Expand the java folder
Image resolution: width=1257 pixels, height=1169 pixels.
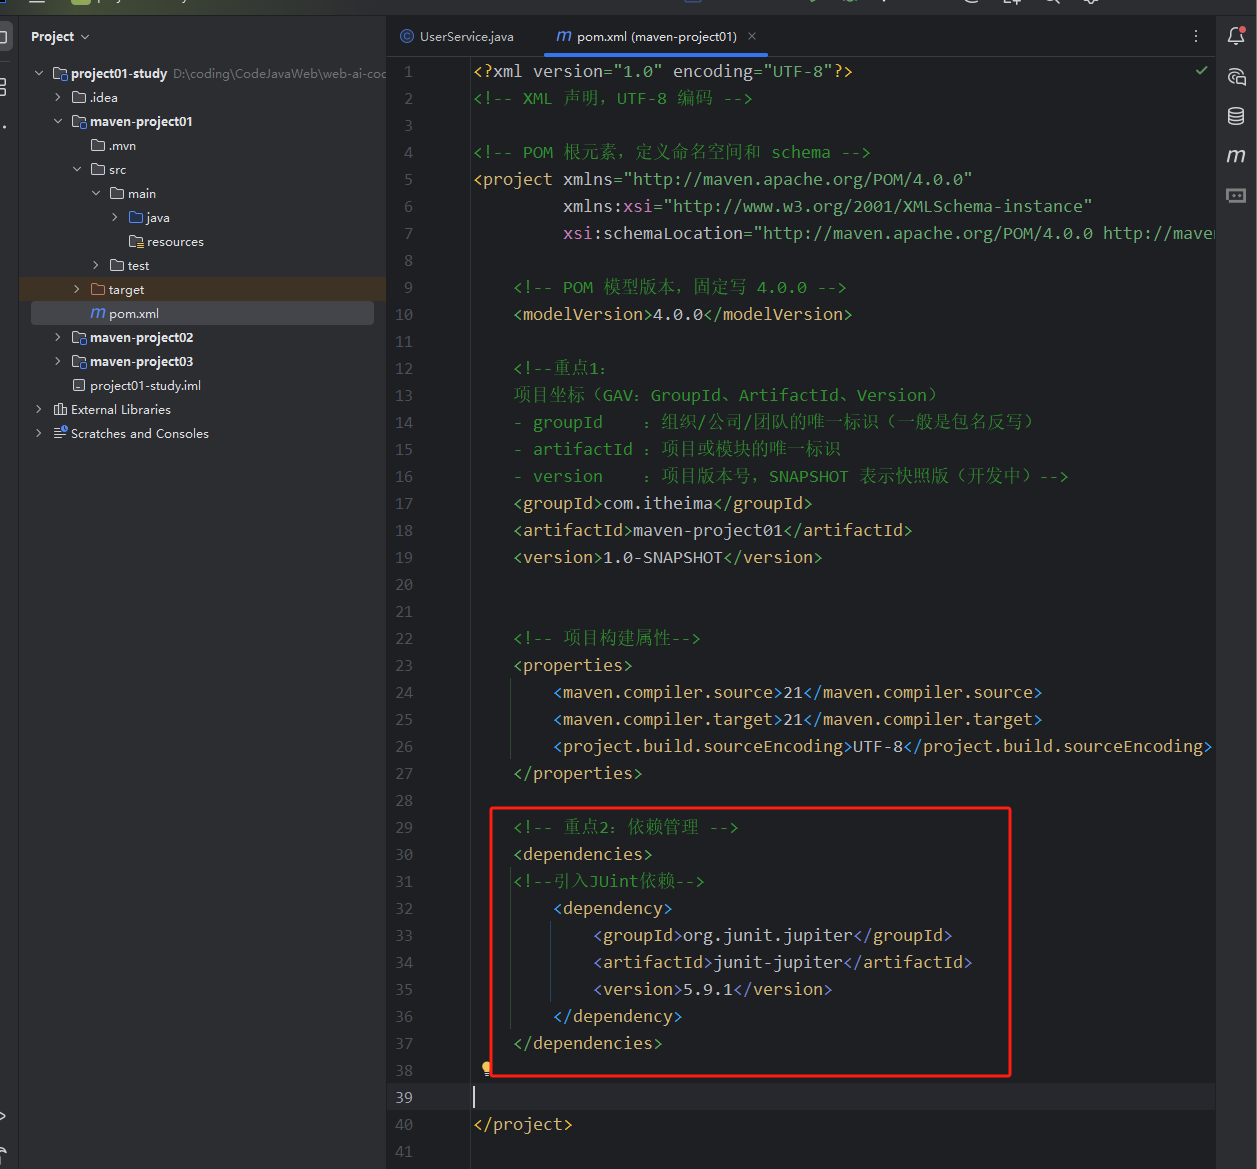click(115, 217)
